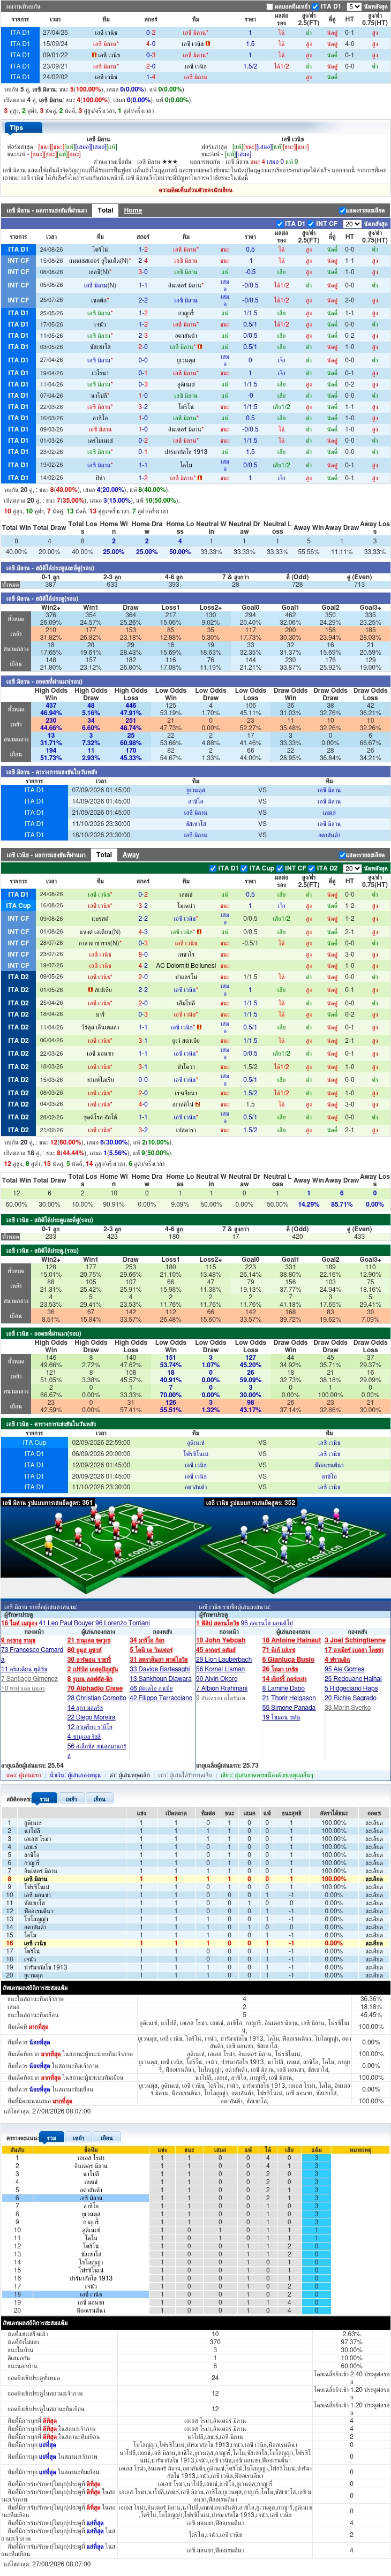Toggle the INT CF filter next to the Home tab
The height and width of the screenshot is (2576, 391).
click(312, 224)
